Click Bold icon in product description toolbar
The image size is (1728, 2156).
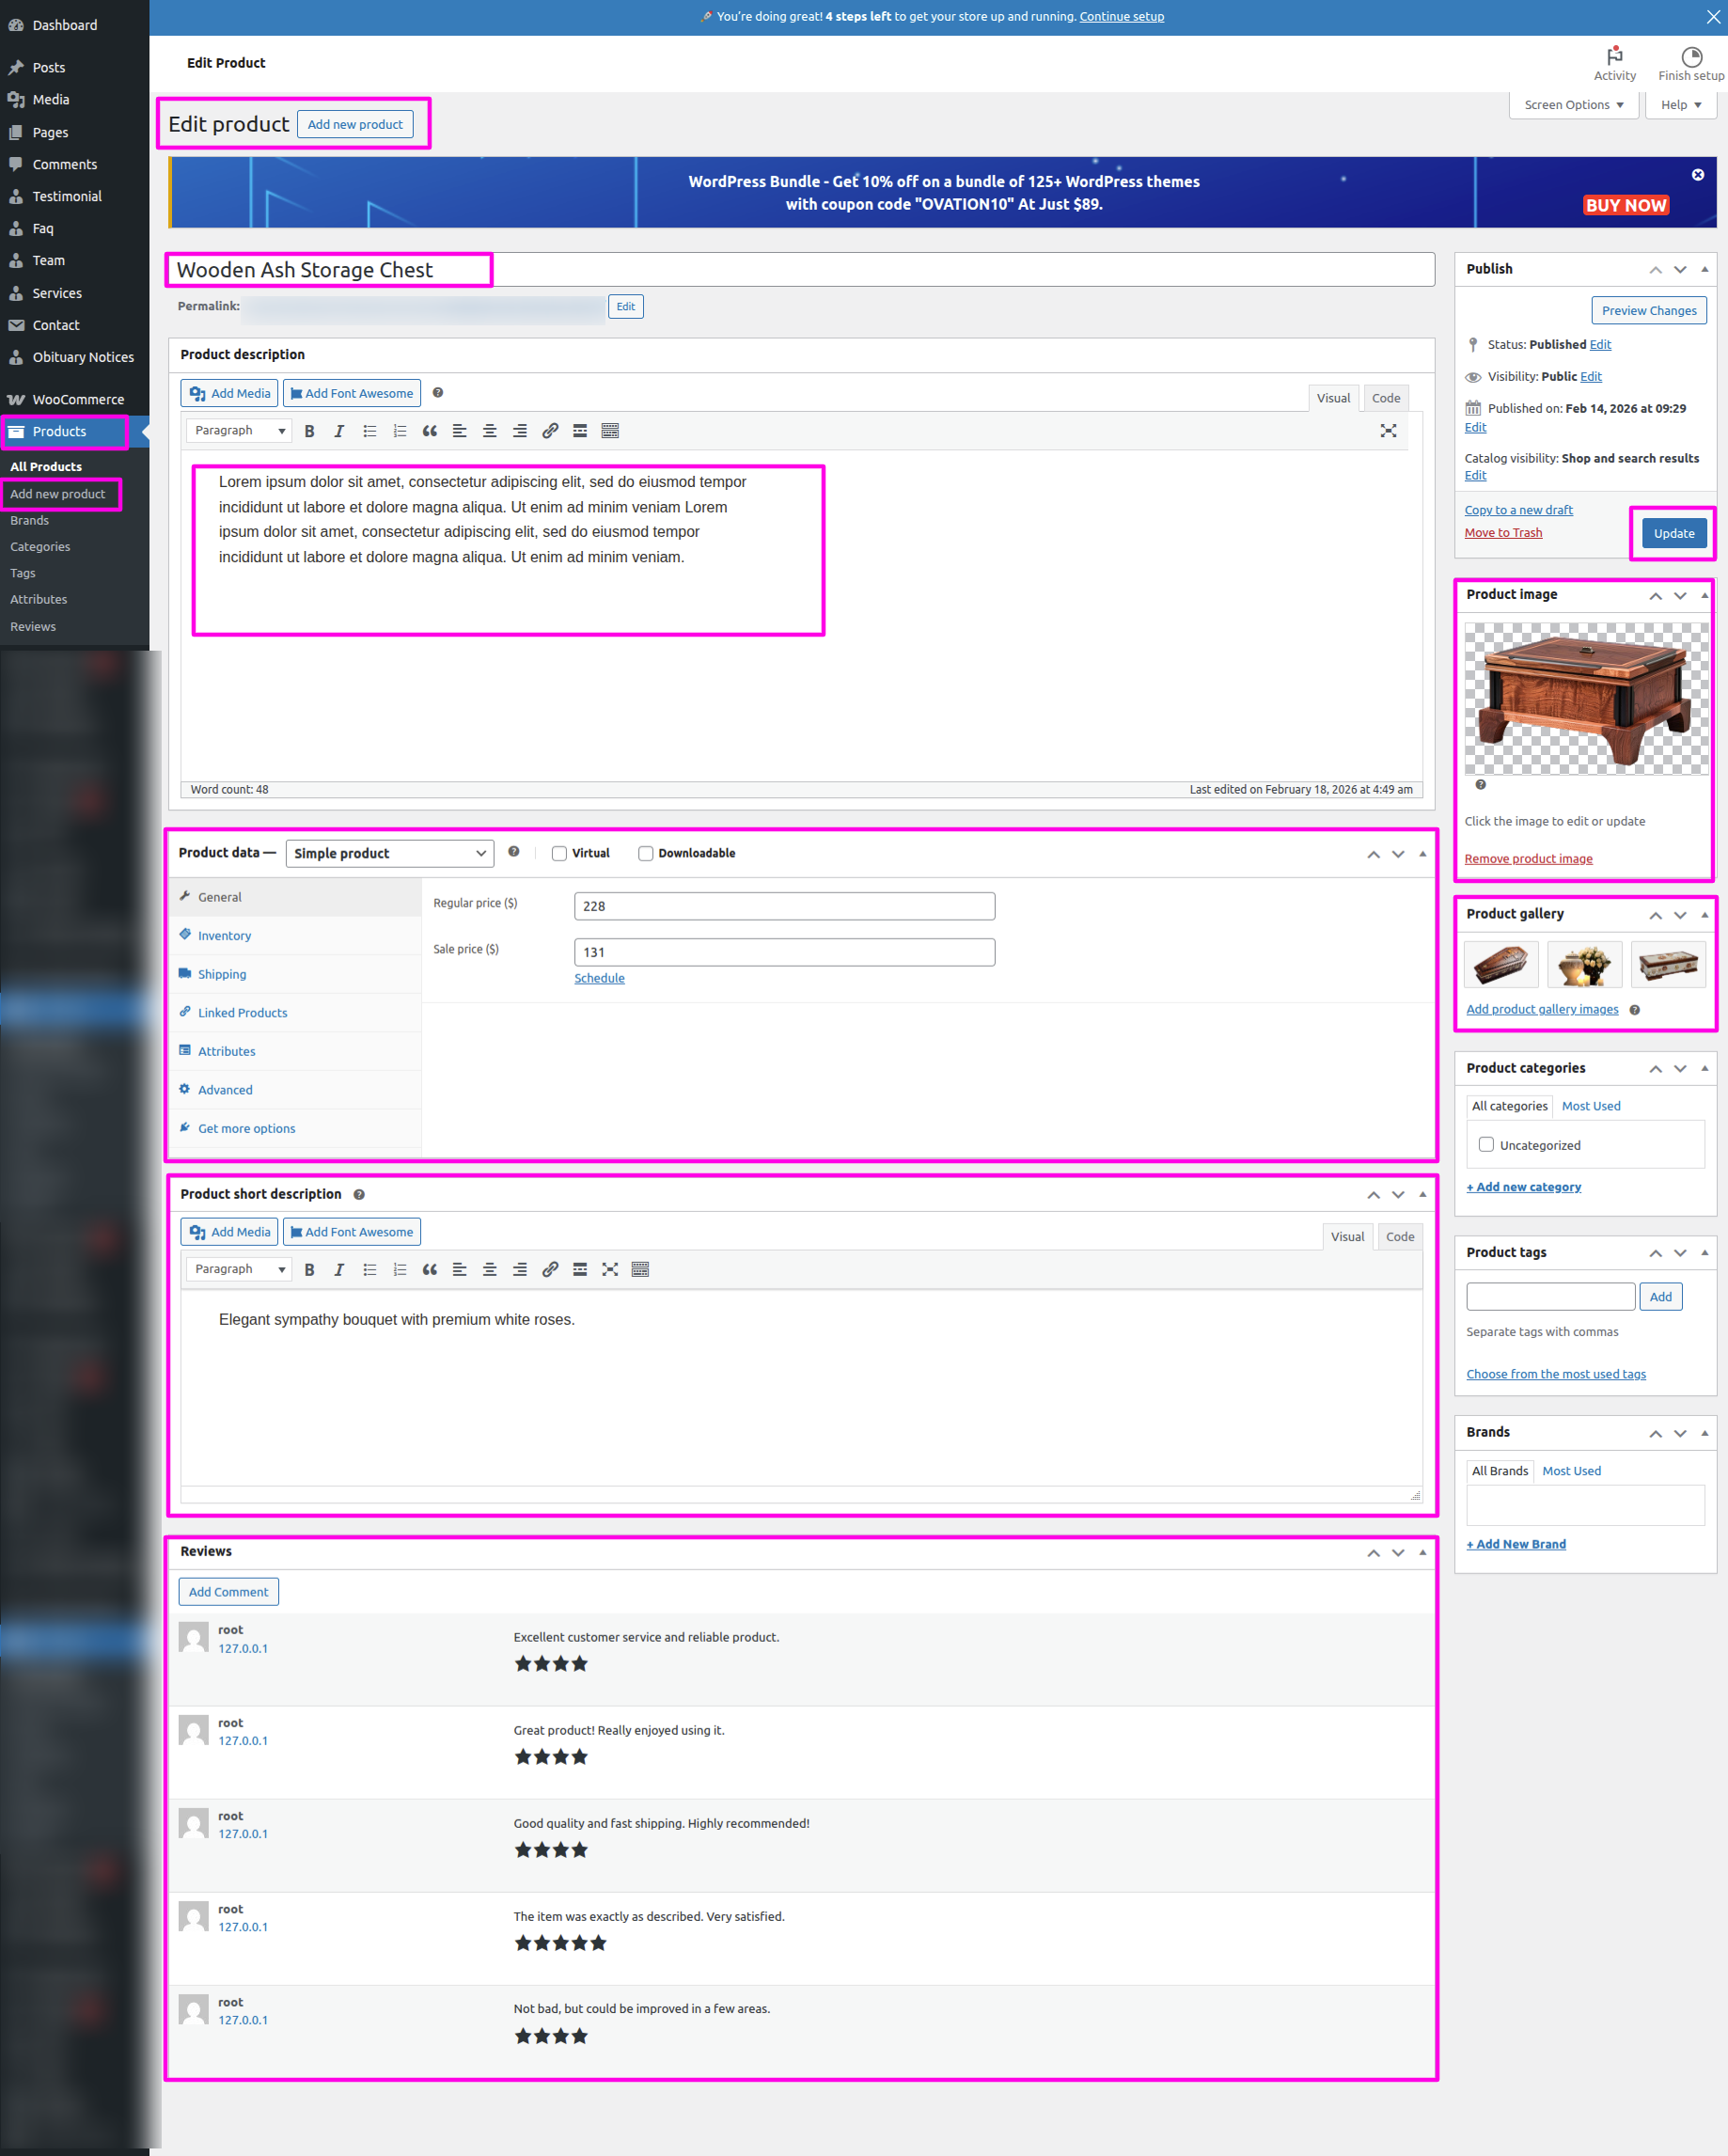(309, 431)
